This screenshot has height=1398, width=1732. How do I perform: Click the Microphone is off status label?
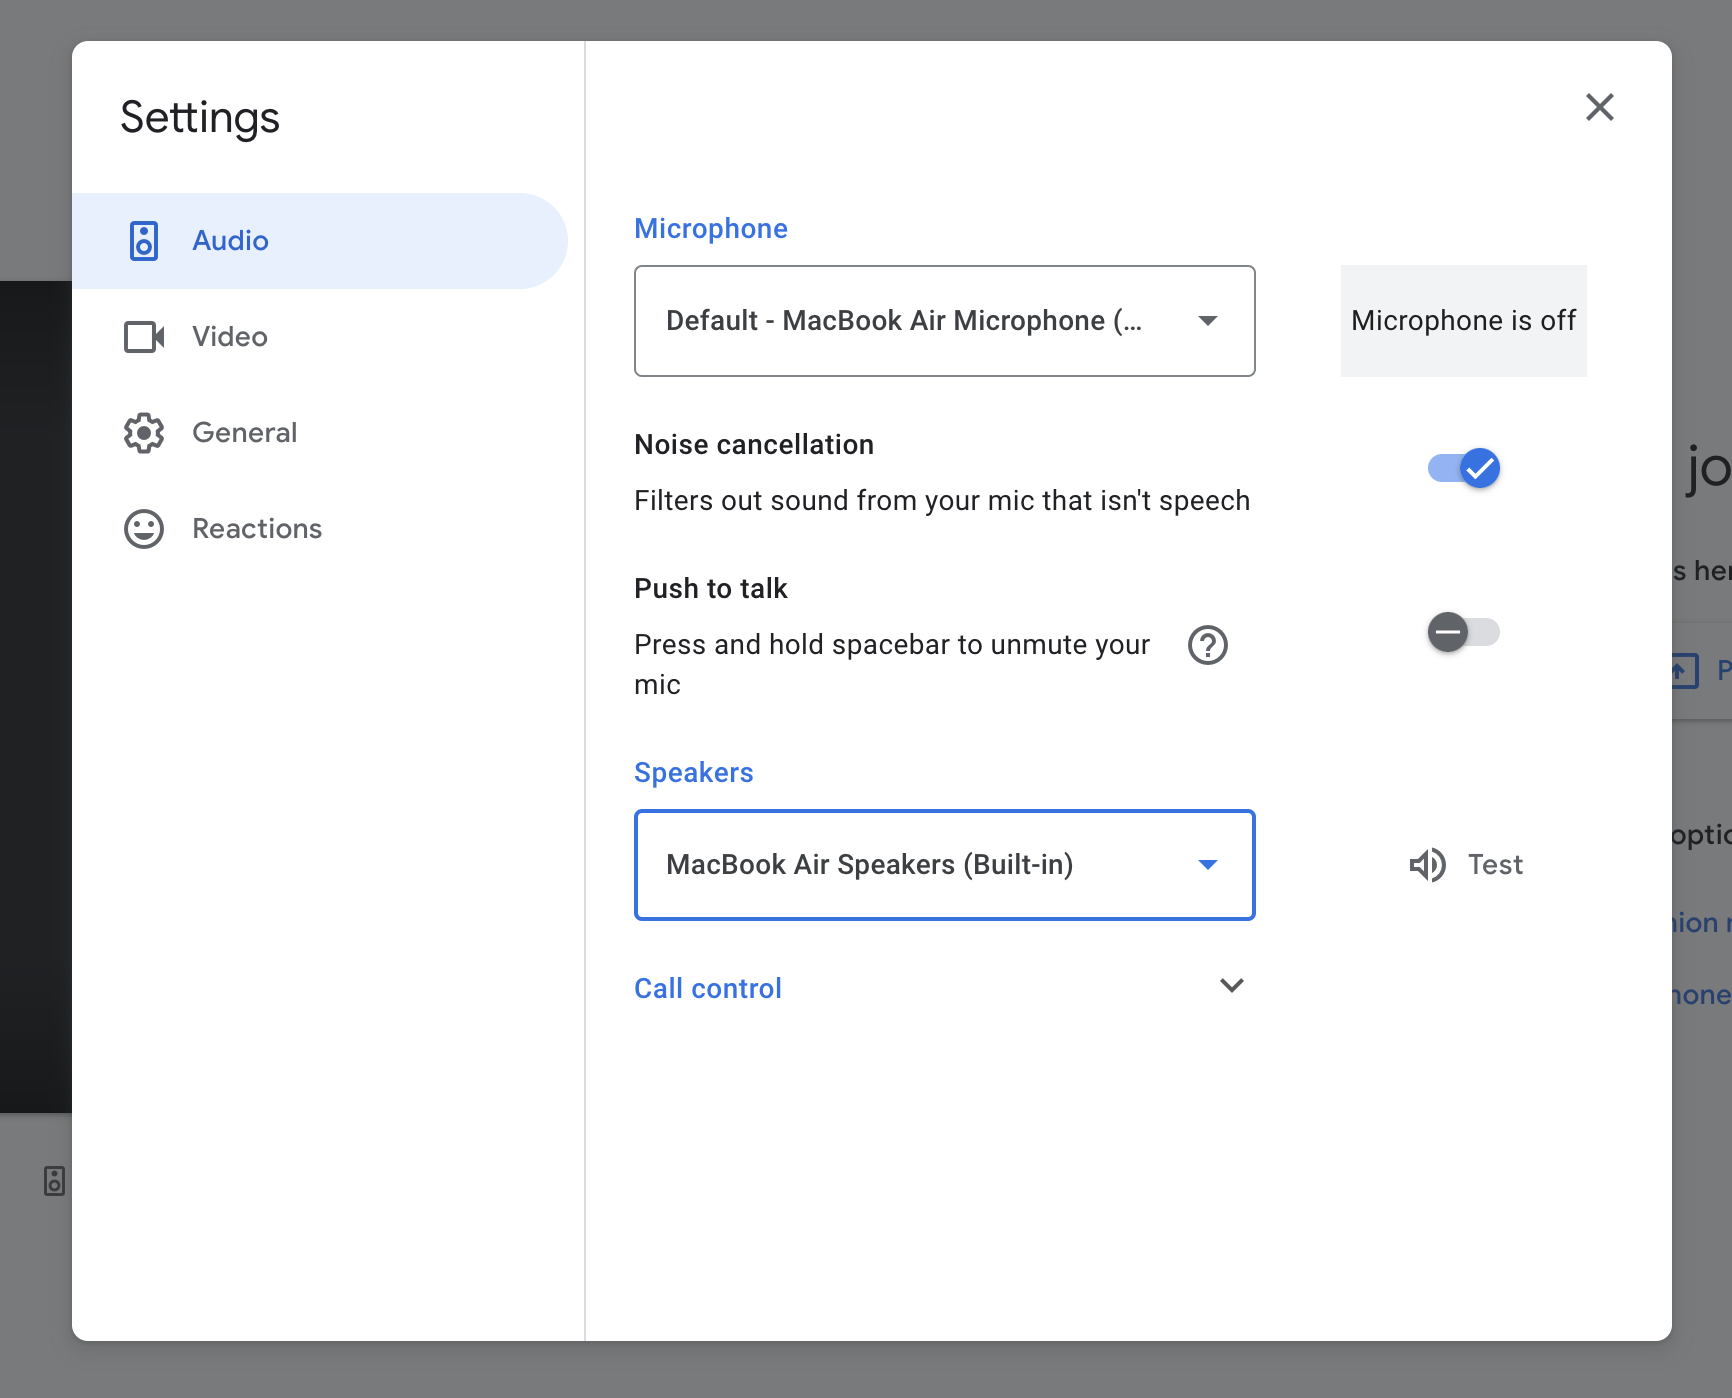click(1463, 321)
